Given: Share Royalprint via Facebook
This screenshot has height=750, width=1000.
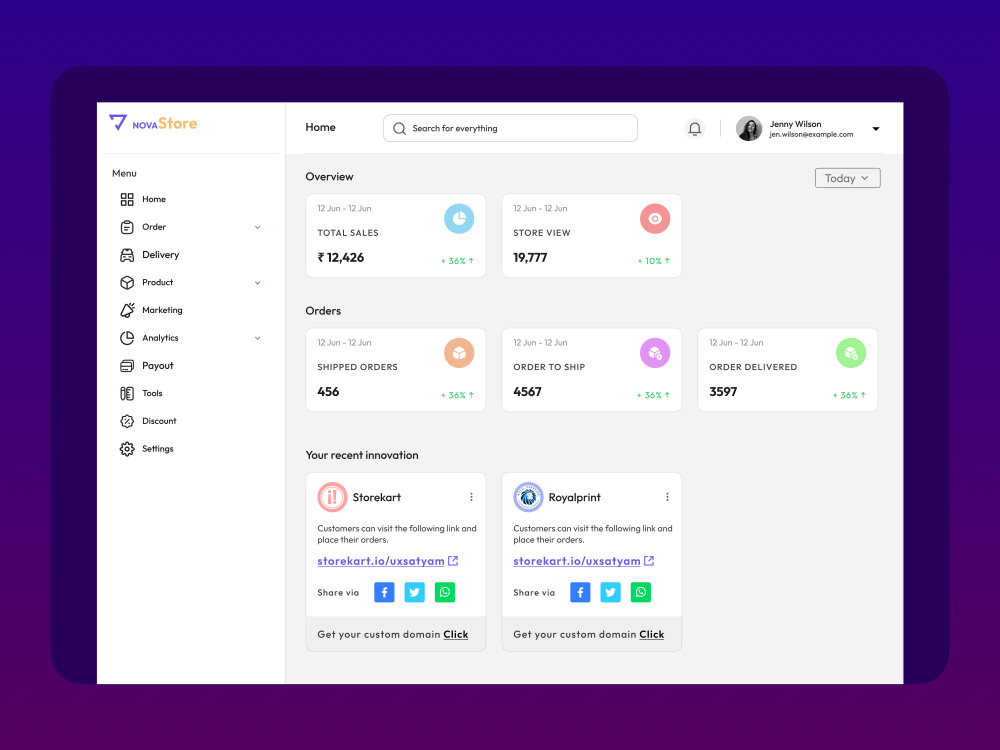Looking at the screenshot, I should [580, 592].
